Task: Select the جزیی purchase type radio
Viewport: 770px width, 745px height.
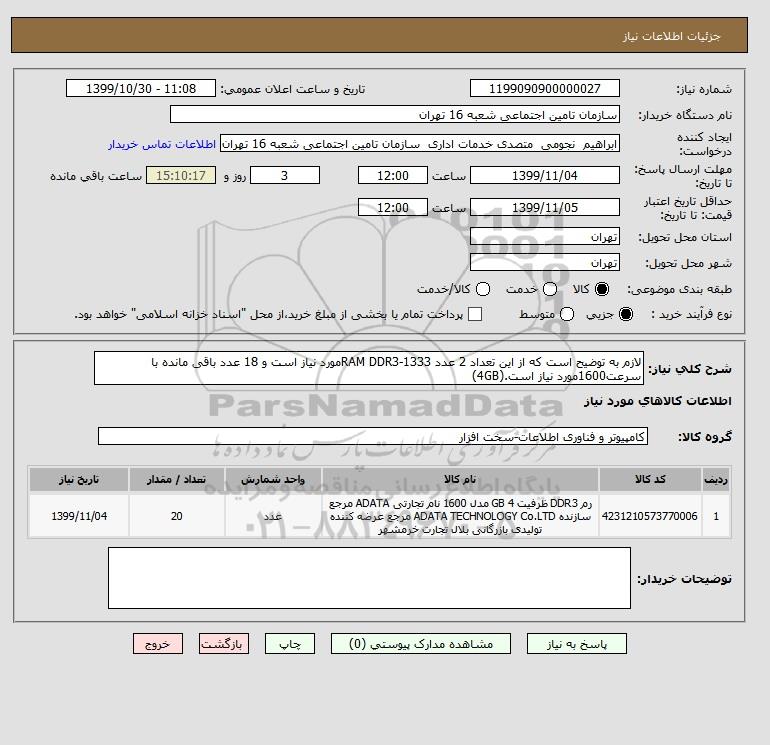Action: click(626, 314)
